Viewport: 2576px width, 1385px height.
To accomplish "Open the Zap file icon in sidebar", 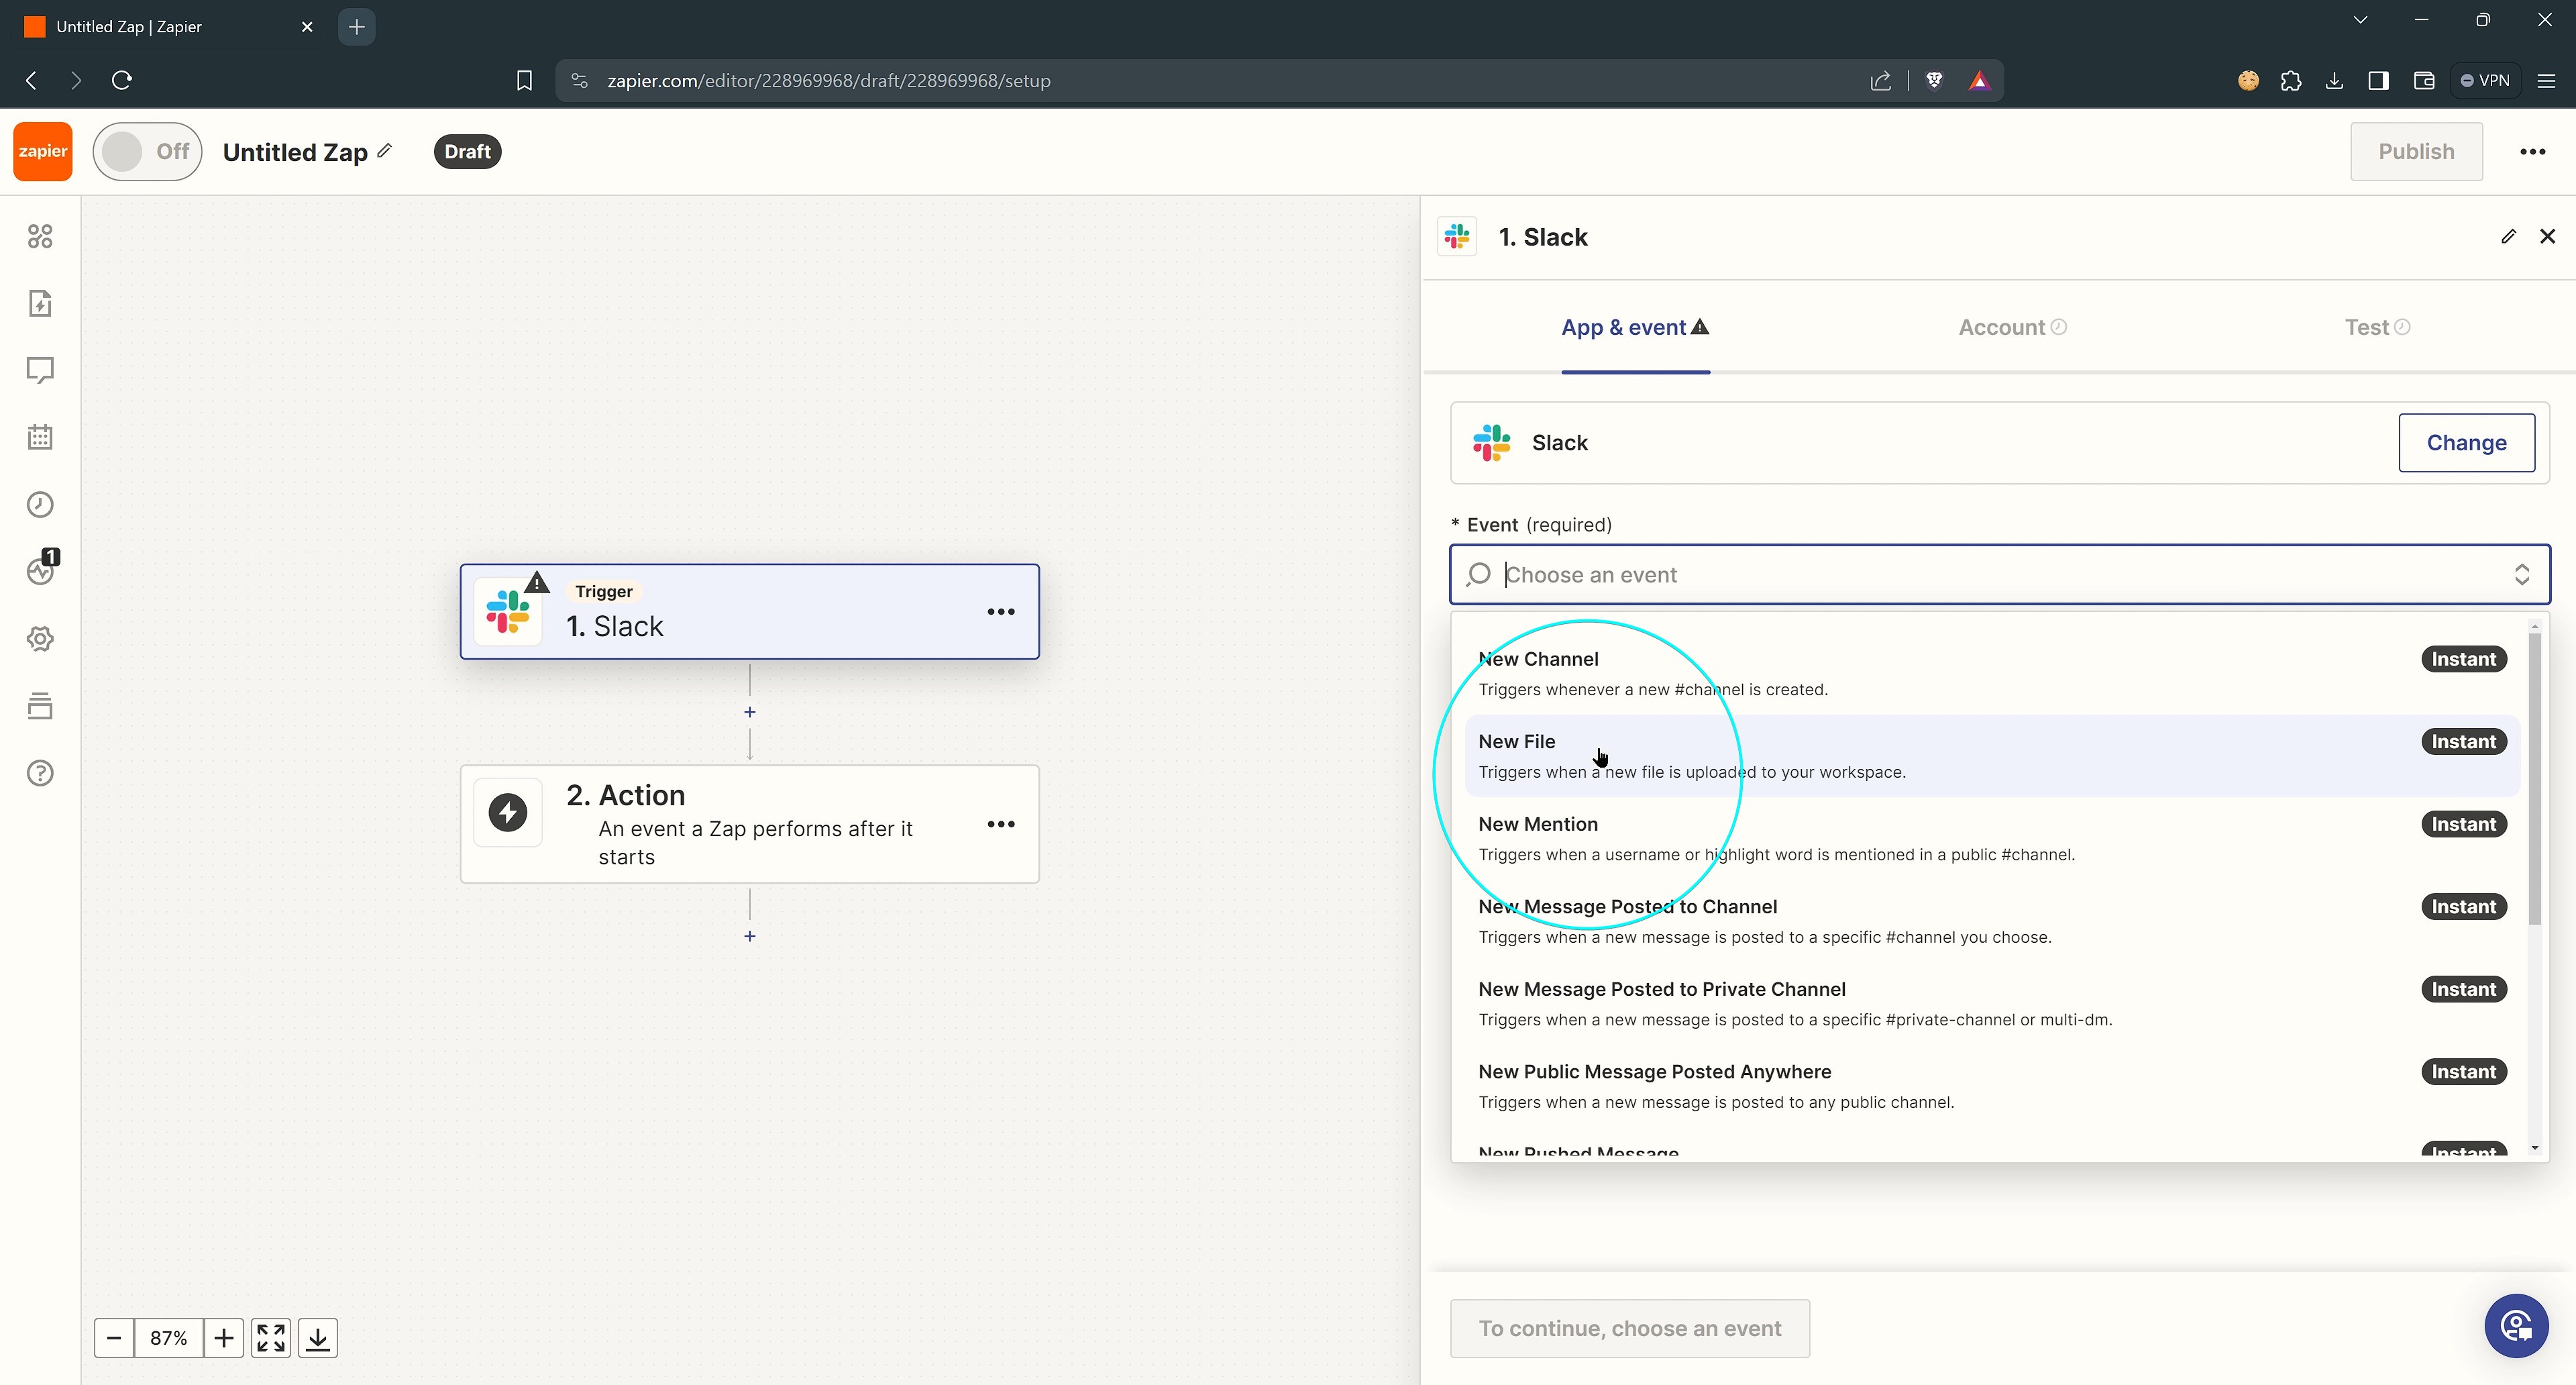I will [40, 303].
